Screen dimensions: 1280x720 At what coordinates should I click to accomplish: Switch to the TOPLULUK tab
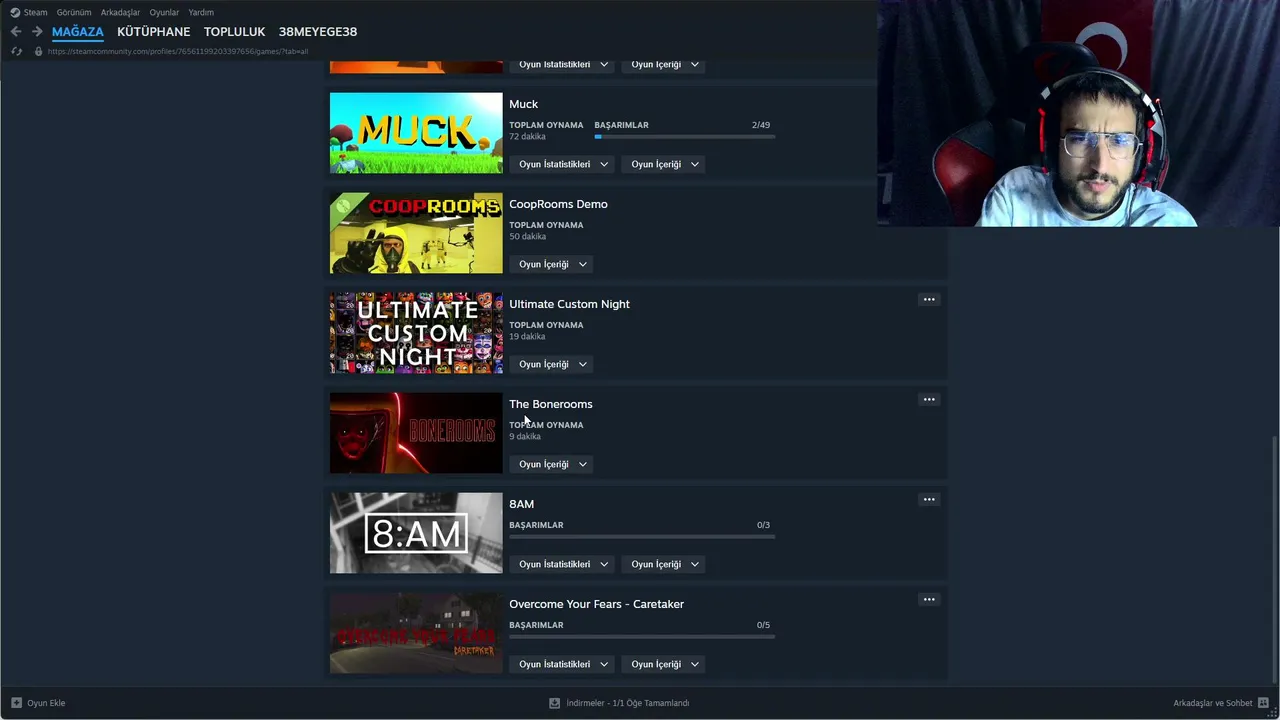coord(234,32)
